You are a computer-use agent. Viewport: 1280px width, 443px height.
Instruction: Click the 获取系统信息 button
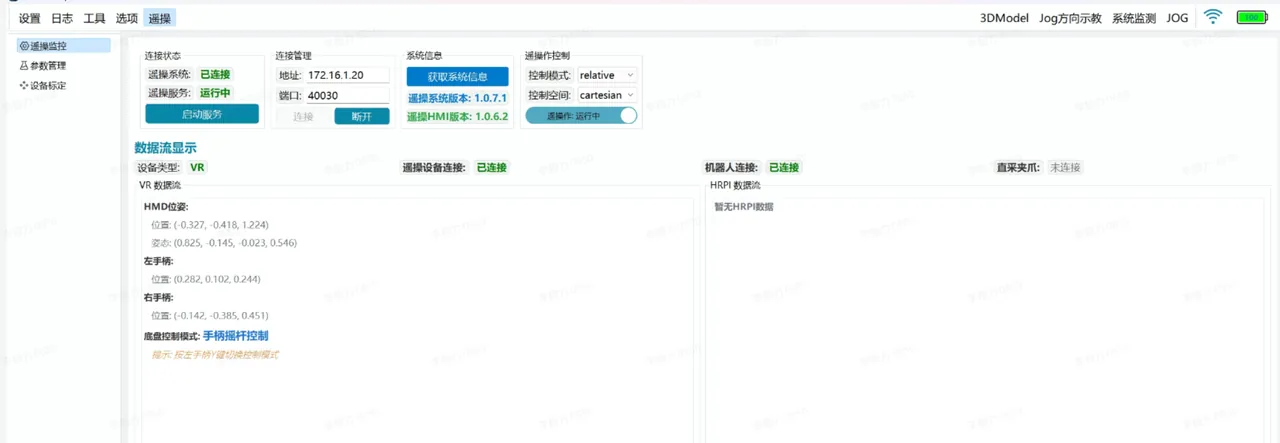point(457,77)
